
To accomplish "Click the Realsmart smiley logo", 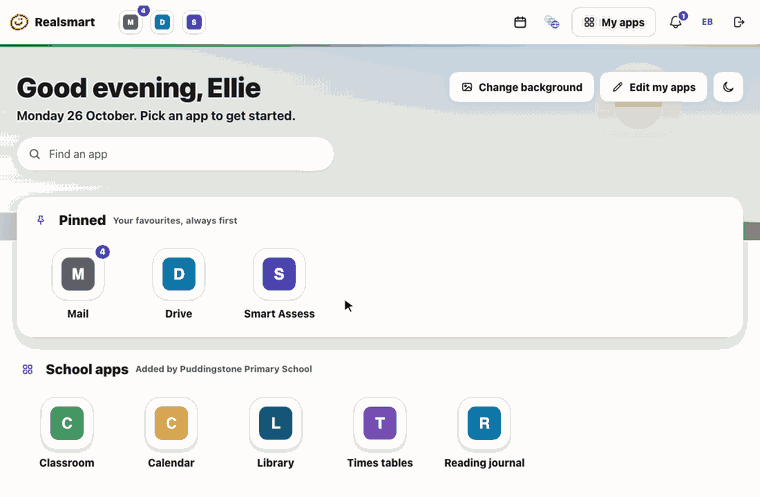I will coord(19,22).
